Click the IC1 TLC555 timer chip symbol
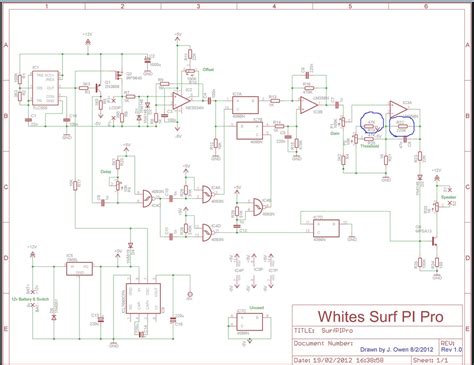474x365 pixels. click(x=45, y=88)
